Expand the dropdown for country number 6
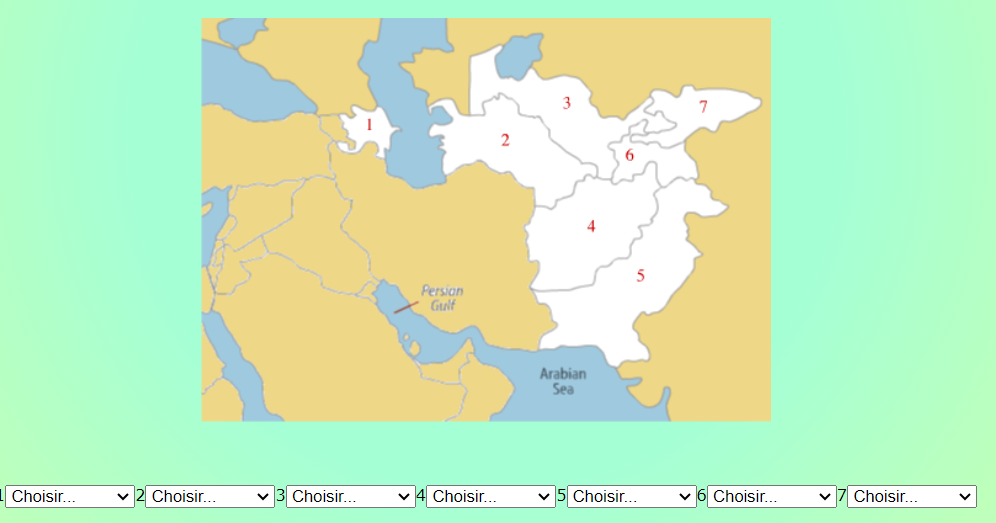The width and height of the screenshot is (996, 523). pyautogui.click(x=771, y=496)
